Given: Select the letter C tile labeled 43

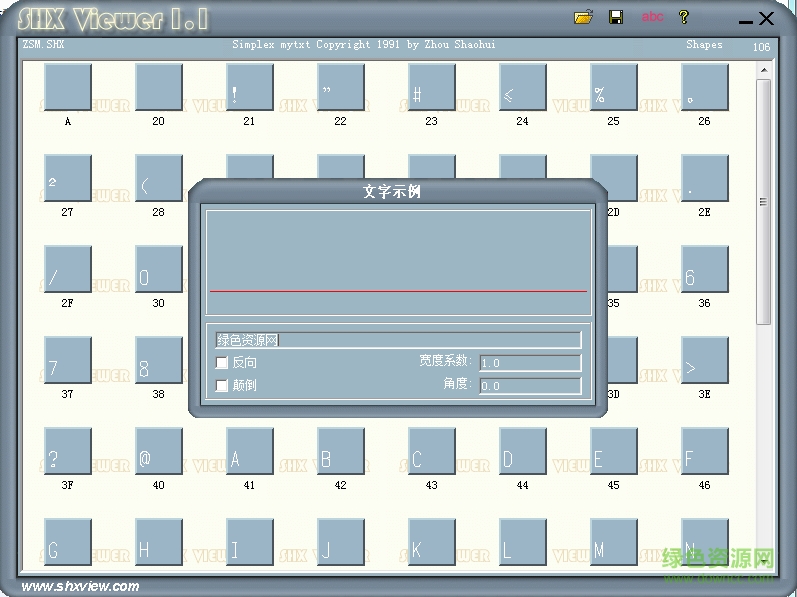Looking at the screenshot, I should (x=432, y=451).
